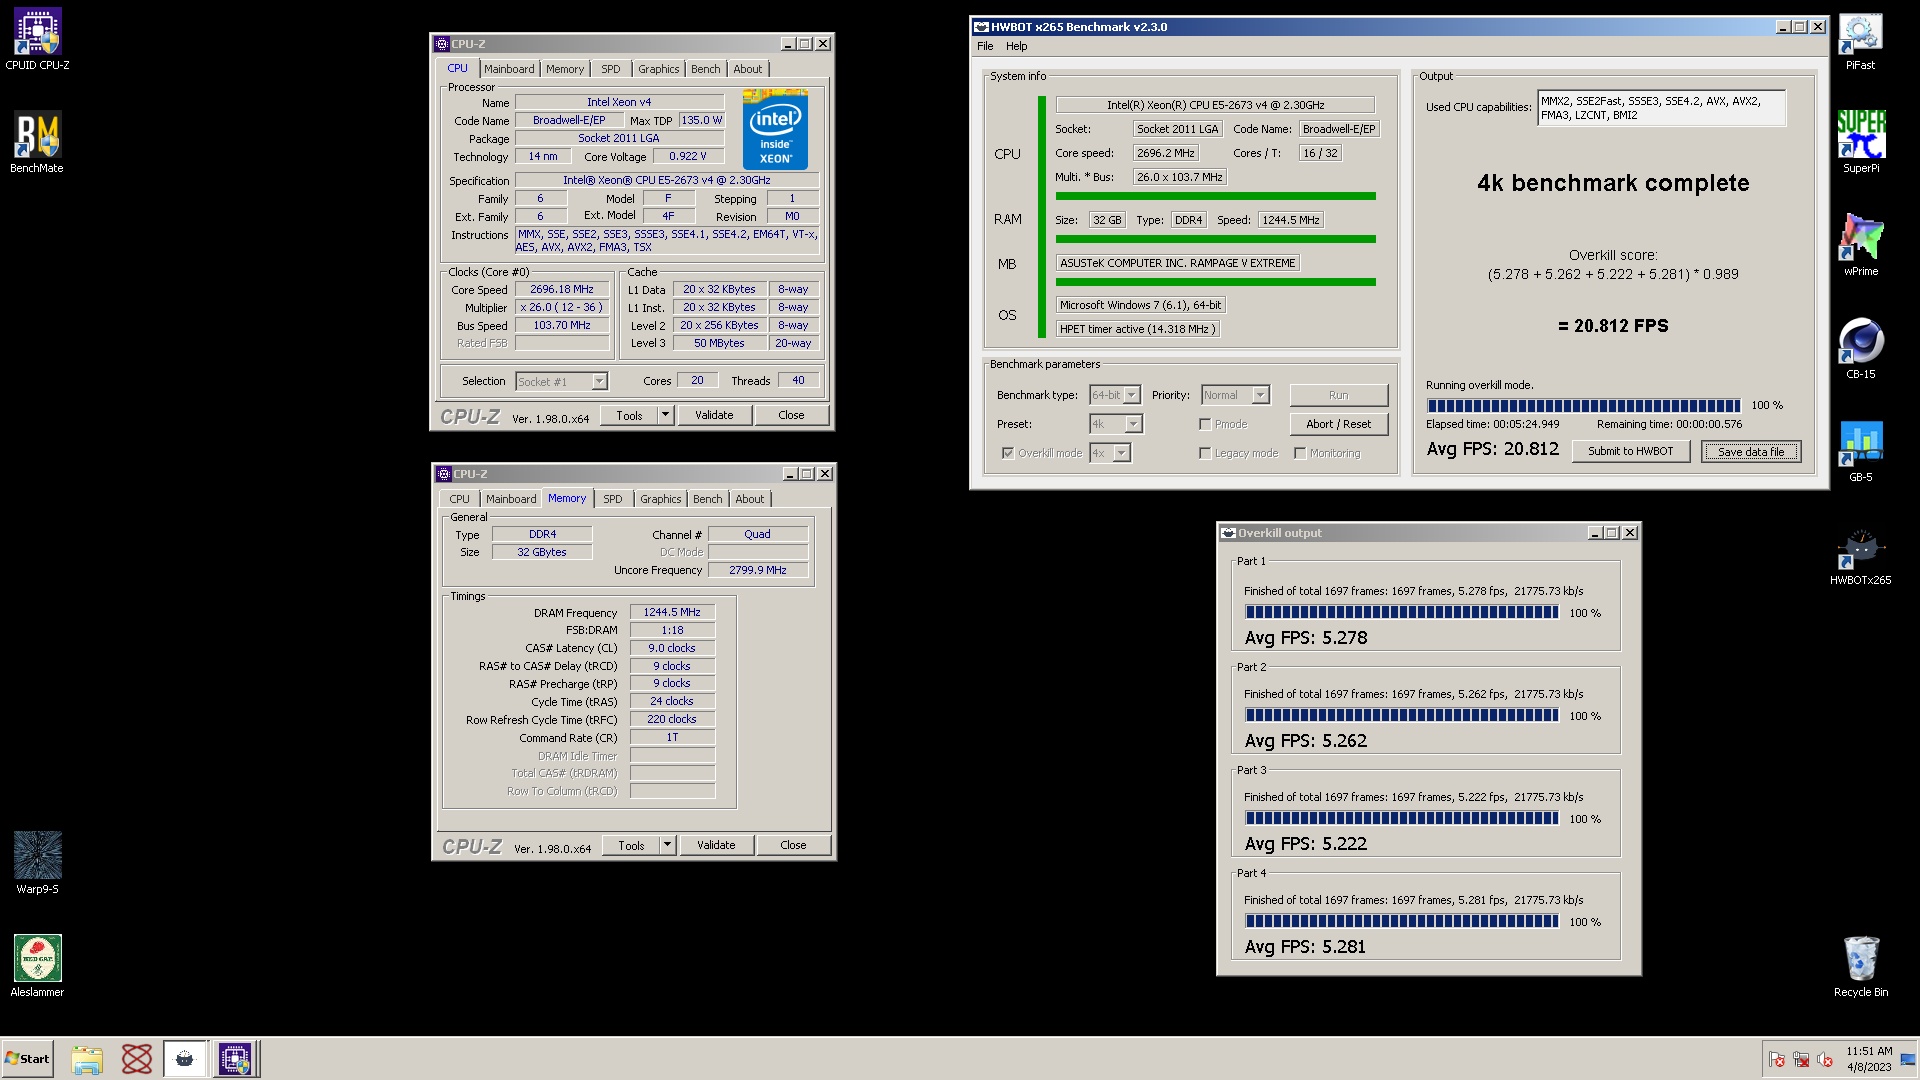The height and width of the screenshot is (1080, 1920).
Task: Click the Intel Xeon inside logo in CPU-Z
Action: tap(775, 130)
